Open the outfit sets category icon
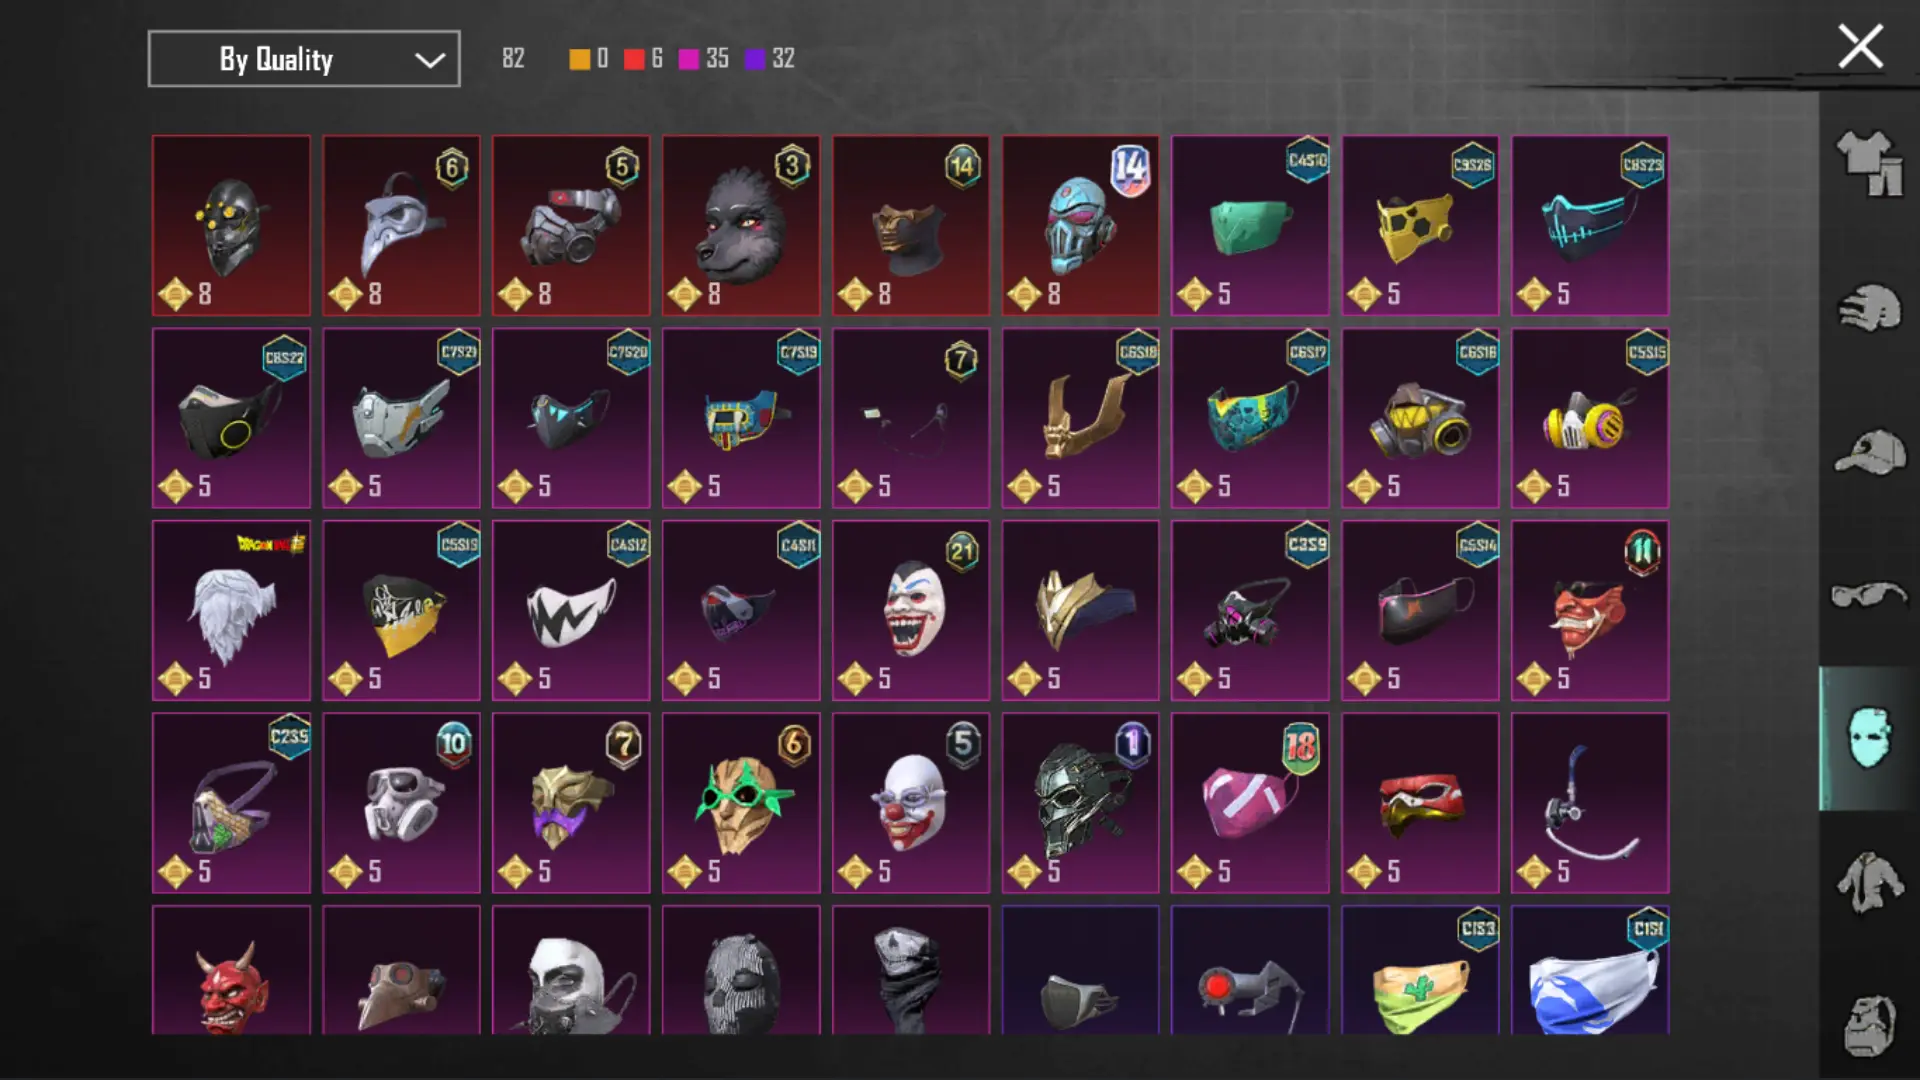This screenshot has width=1920, height=1080. coord(1869,163)
